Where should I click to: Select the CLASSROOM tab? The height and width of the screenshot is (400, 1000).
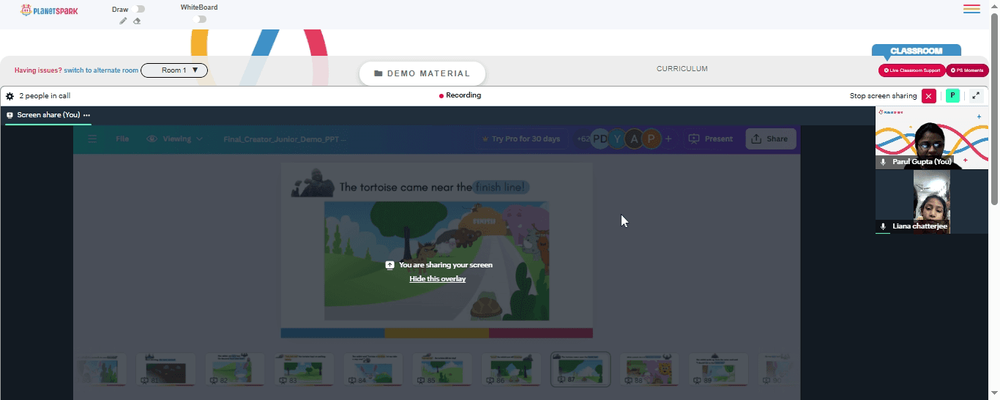point(916,50)
